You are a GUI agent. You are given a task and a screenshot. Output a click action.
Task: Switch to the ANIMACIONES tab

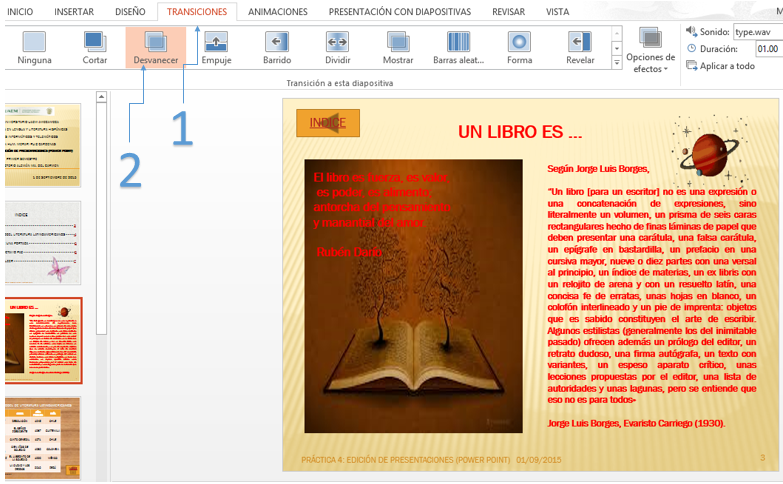tap(278, 12)
